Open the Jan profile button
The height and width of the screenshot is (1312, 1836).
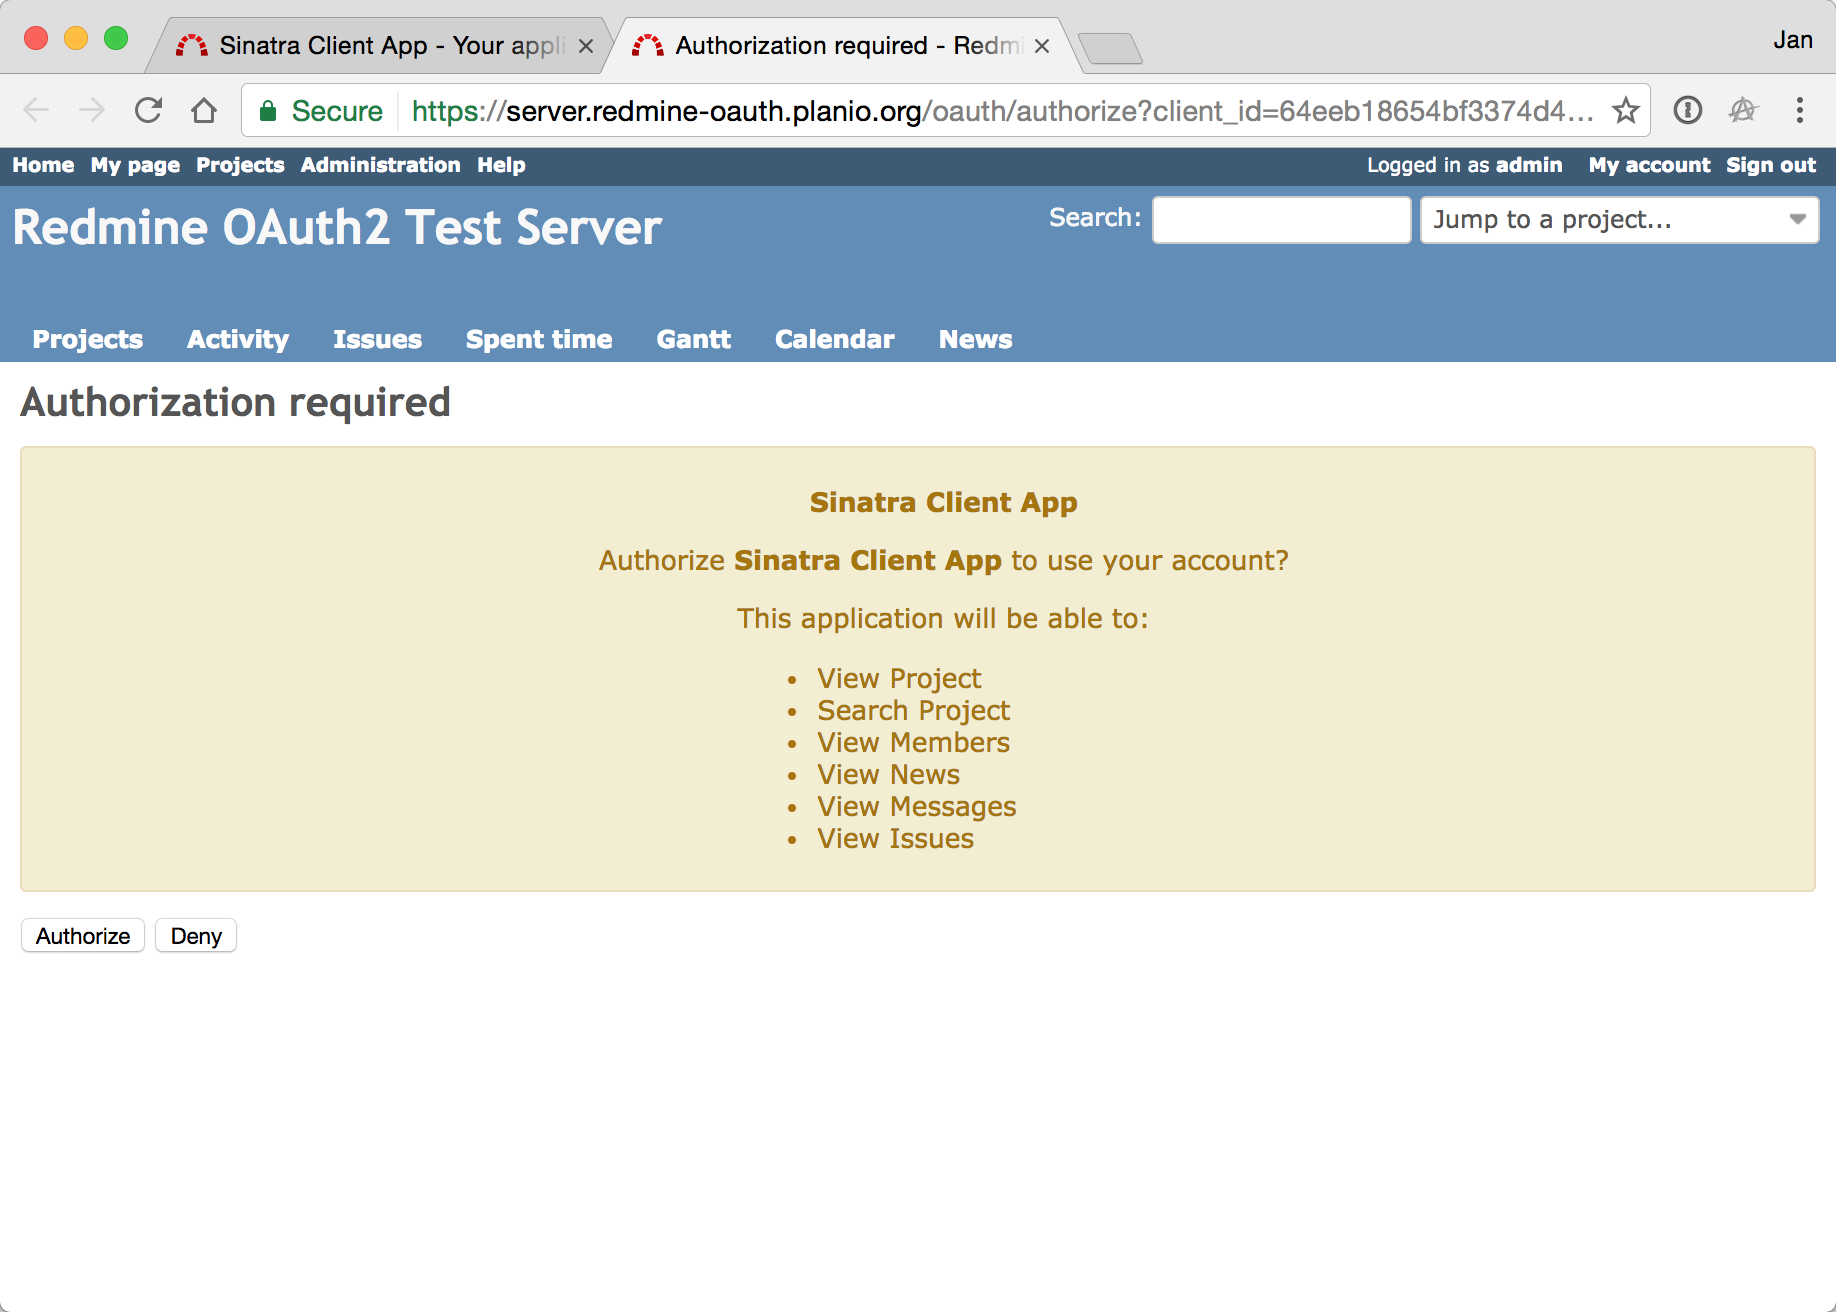[1793, 40]
